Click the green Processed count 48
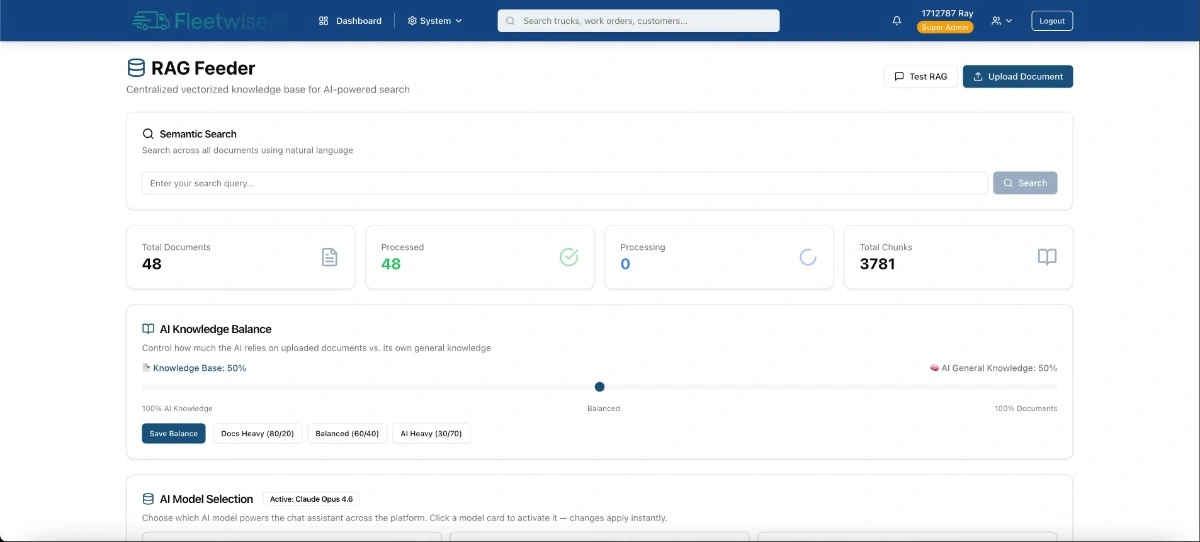This screenshot has width=1200, height=542. 391,264
